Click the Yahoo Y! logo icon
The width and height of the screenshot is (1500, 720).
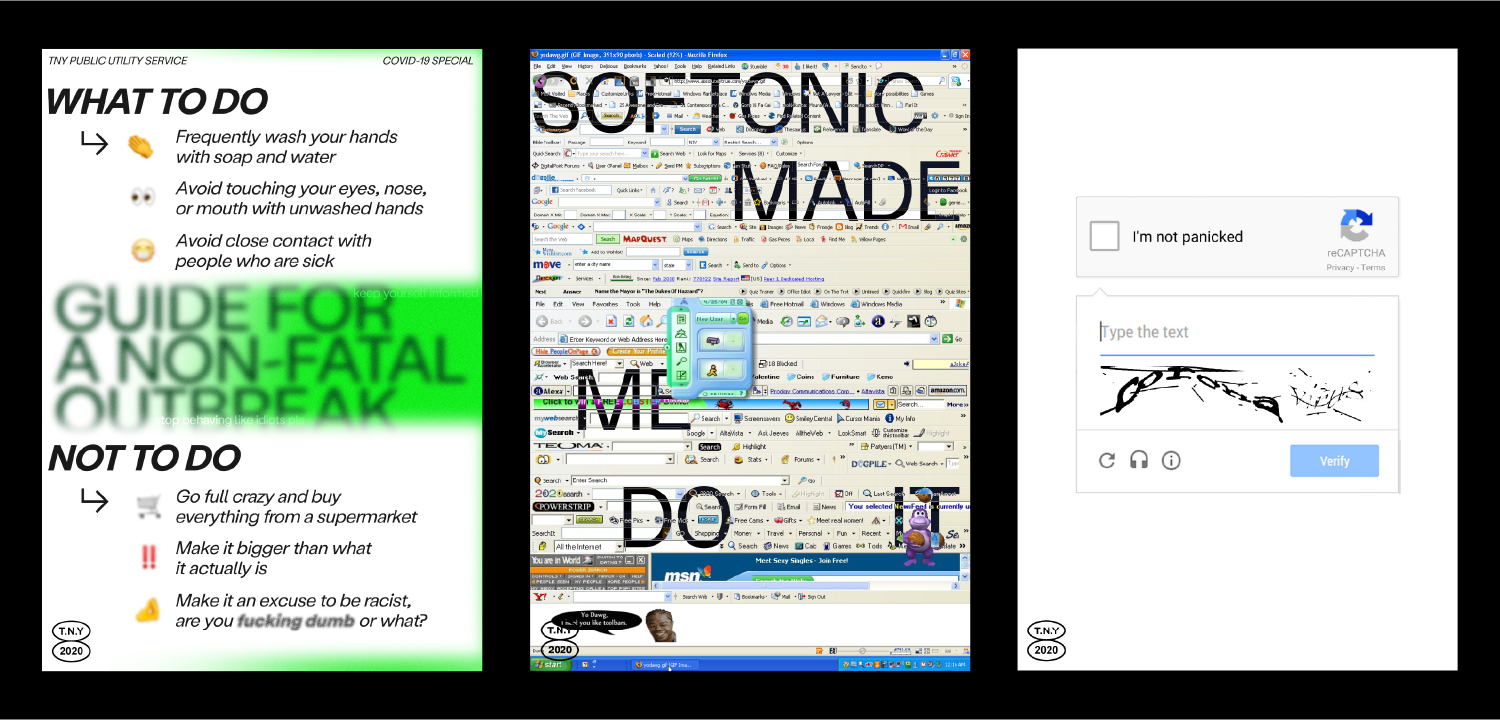[x=540, y=597]
